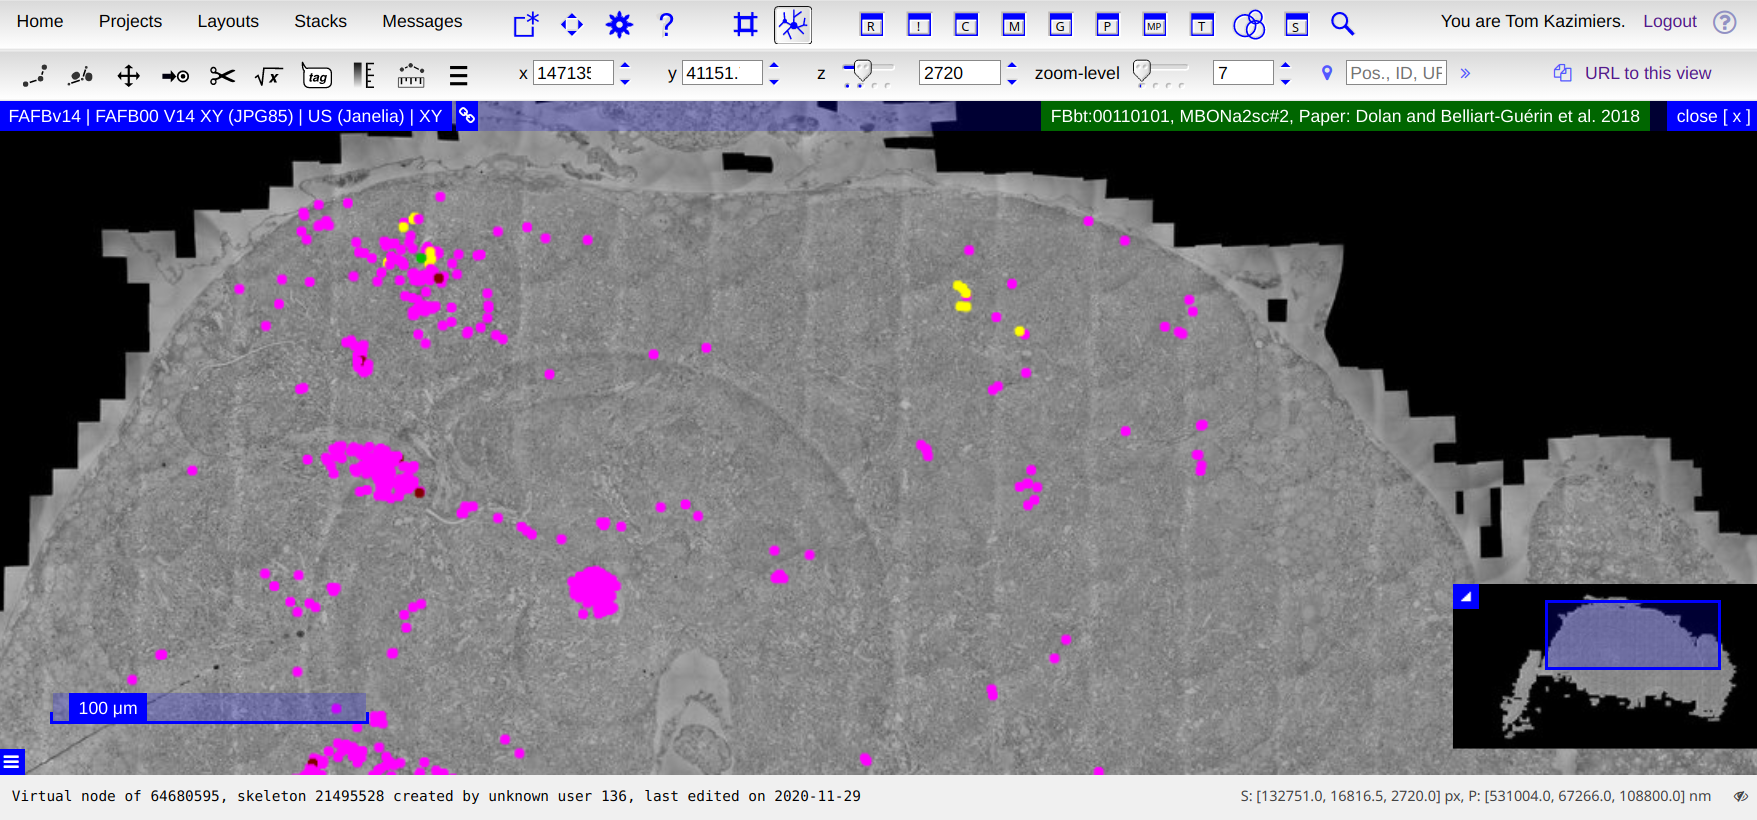Open the measurement ruler tool
The image size is (1757, 820).
pos(411,76)
